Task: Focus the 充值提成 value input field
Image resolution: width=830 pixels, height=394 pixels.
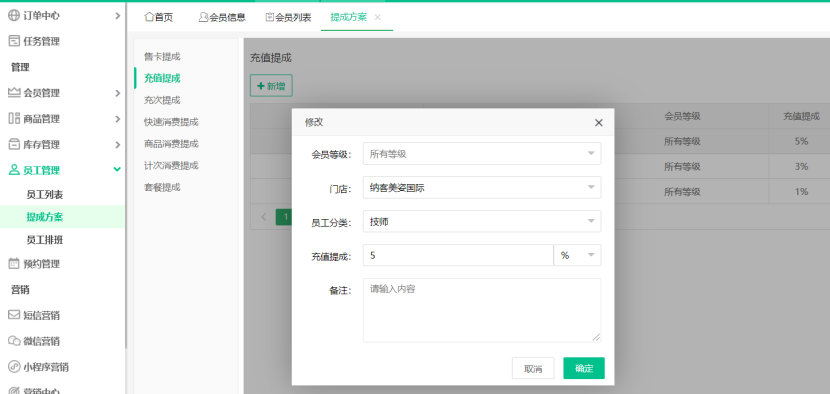Action: [x=458, y=255]
